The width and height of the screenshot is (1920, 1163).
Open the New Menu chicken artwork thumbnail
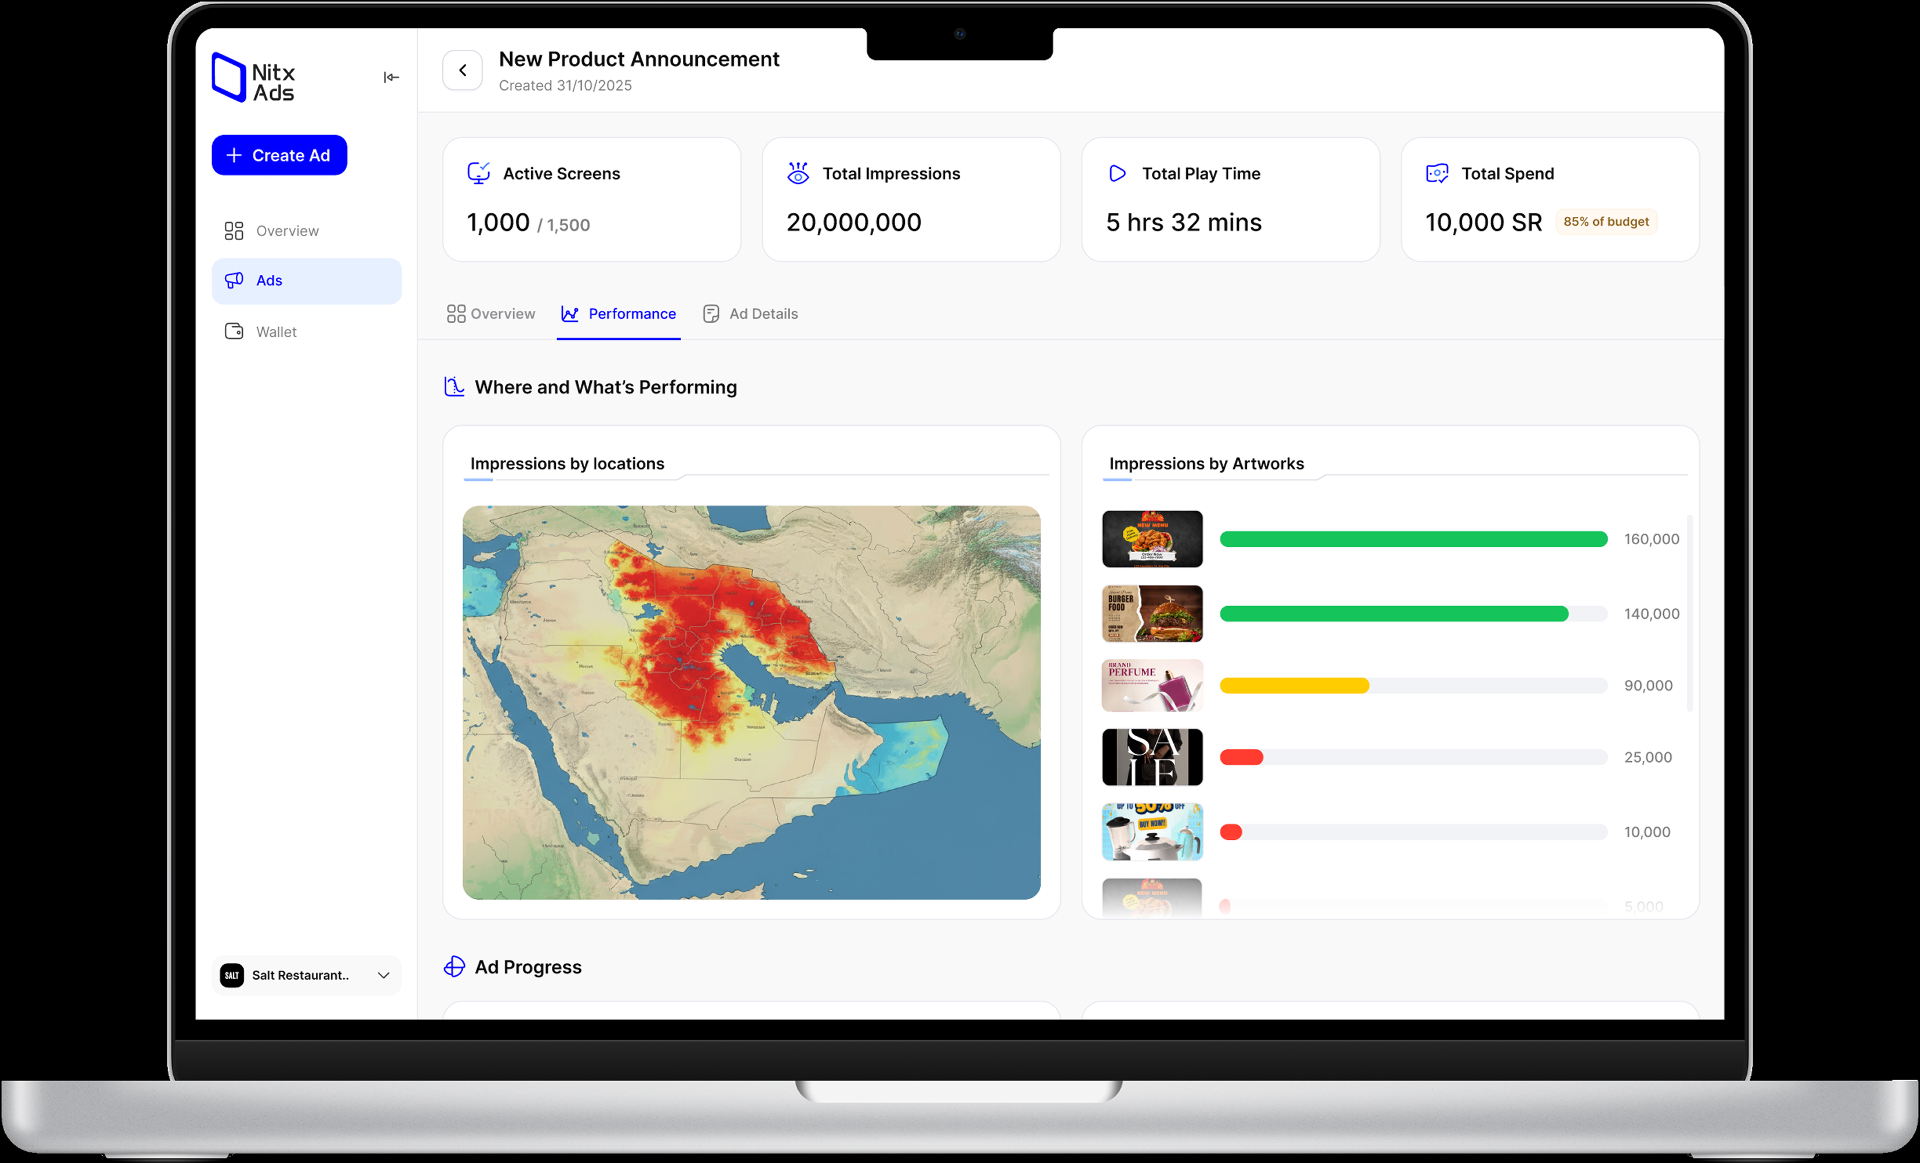[1152, 539]
